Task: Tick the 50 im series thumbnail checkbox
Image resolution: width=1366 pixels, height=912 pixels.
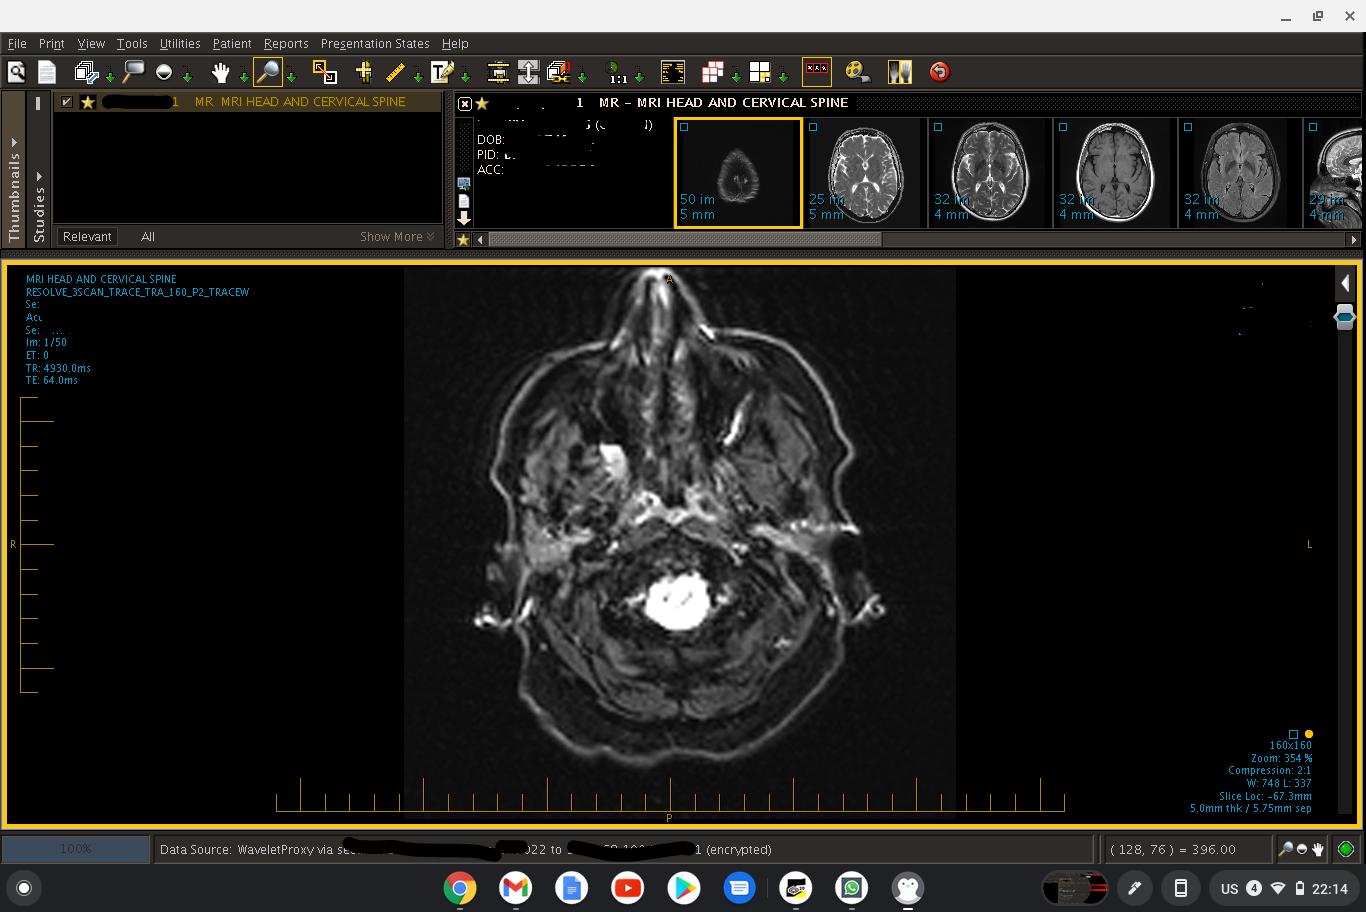Action: [x=684, y=128]
